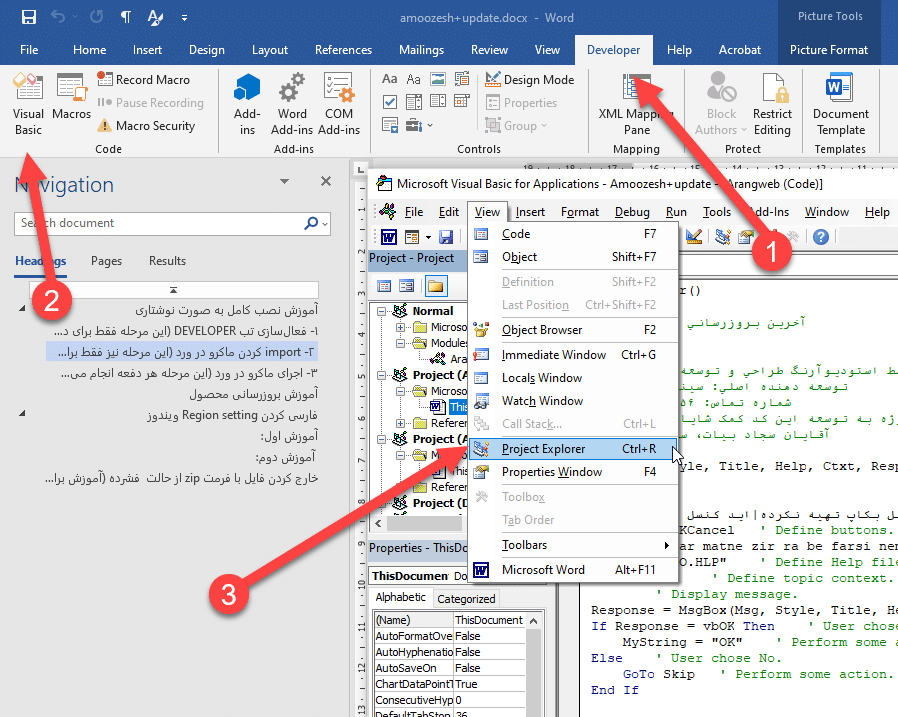Open the Toolbars submenu arrow
Viewport: 898px width, 717px height.
666,545
